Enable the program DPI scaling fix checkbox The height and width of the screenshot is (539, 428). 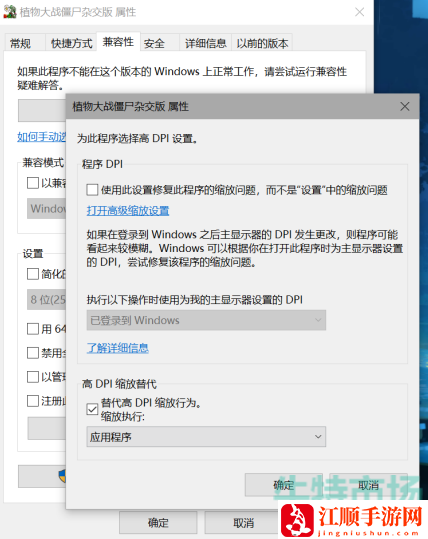tap(92, 190)
